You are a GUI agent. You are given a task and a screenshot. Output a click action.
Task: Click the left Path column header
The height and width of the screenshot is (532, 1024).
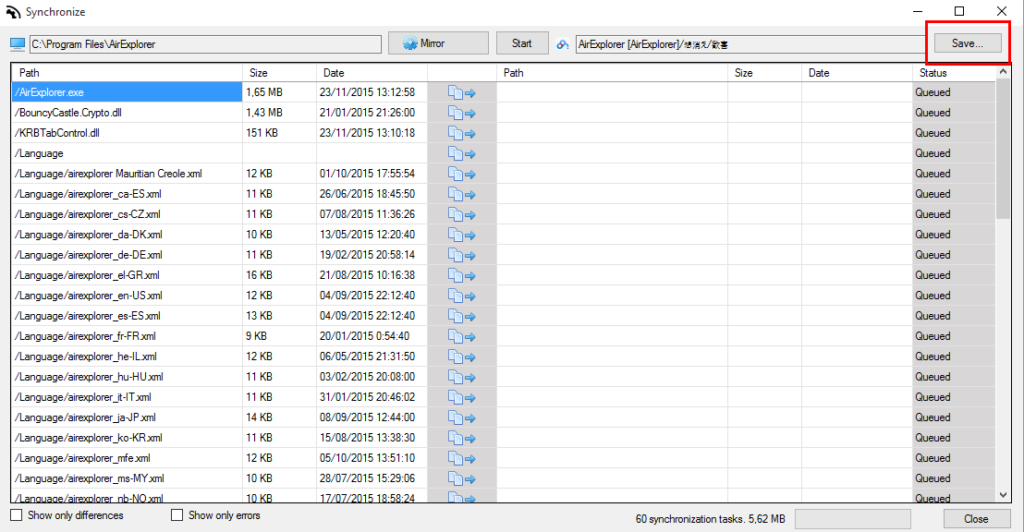[127, 72]
